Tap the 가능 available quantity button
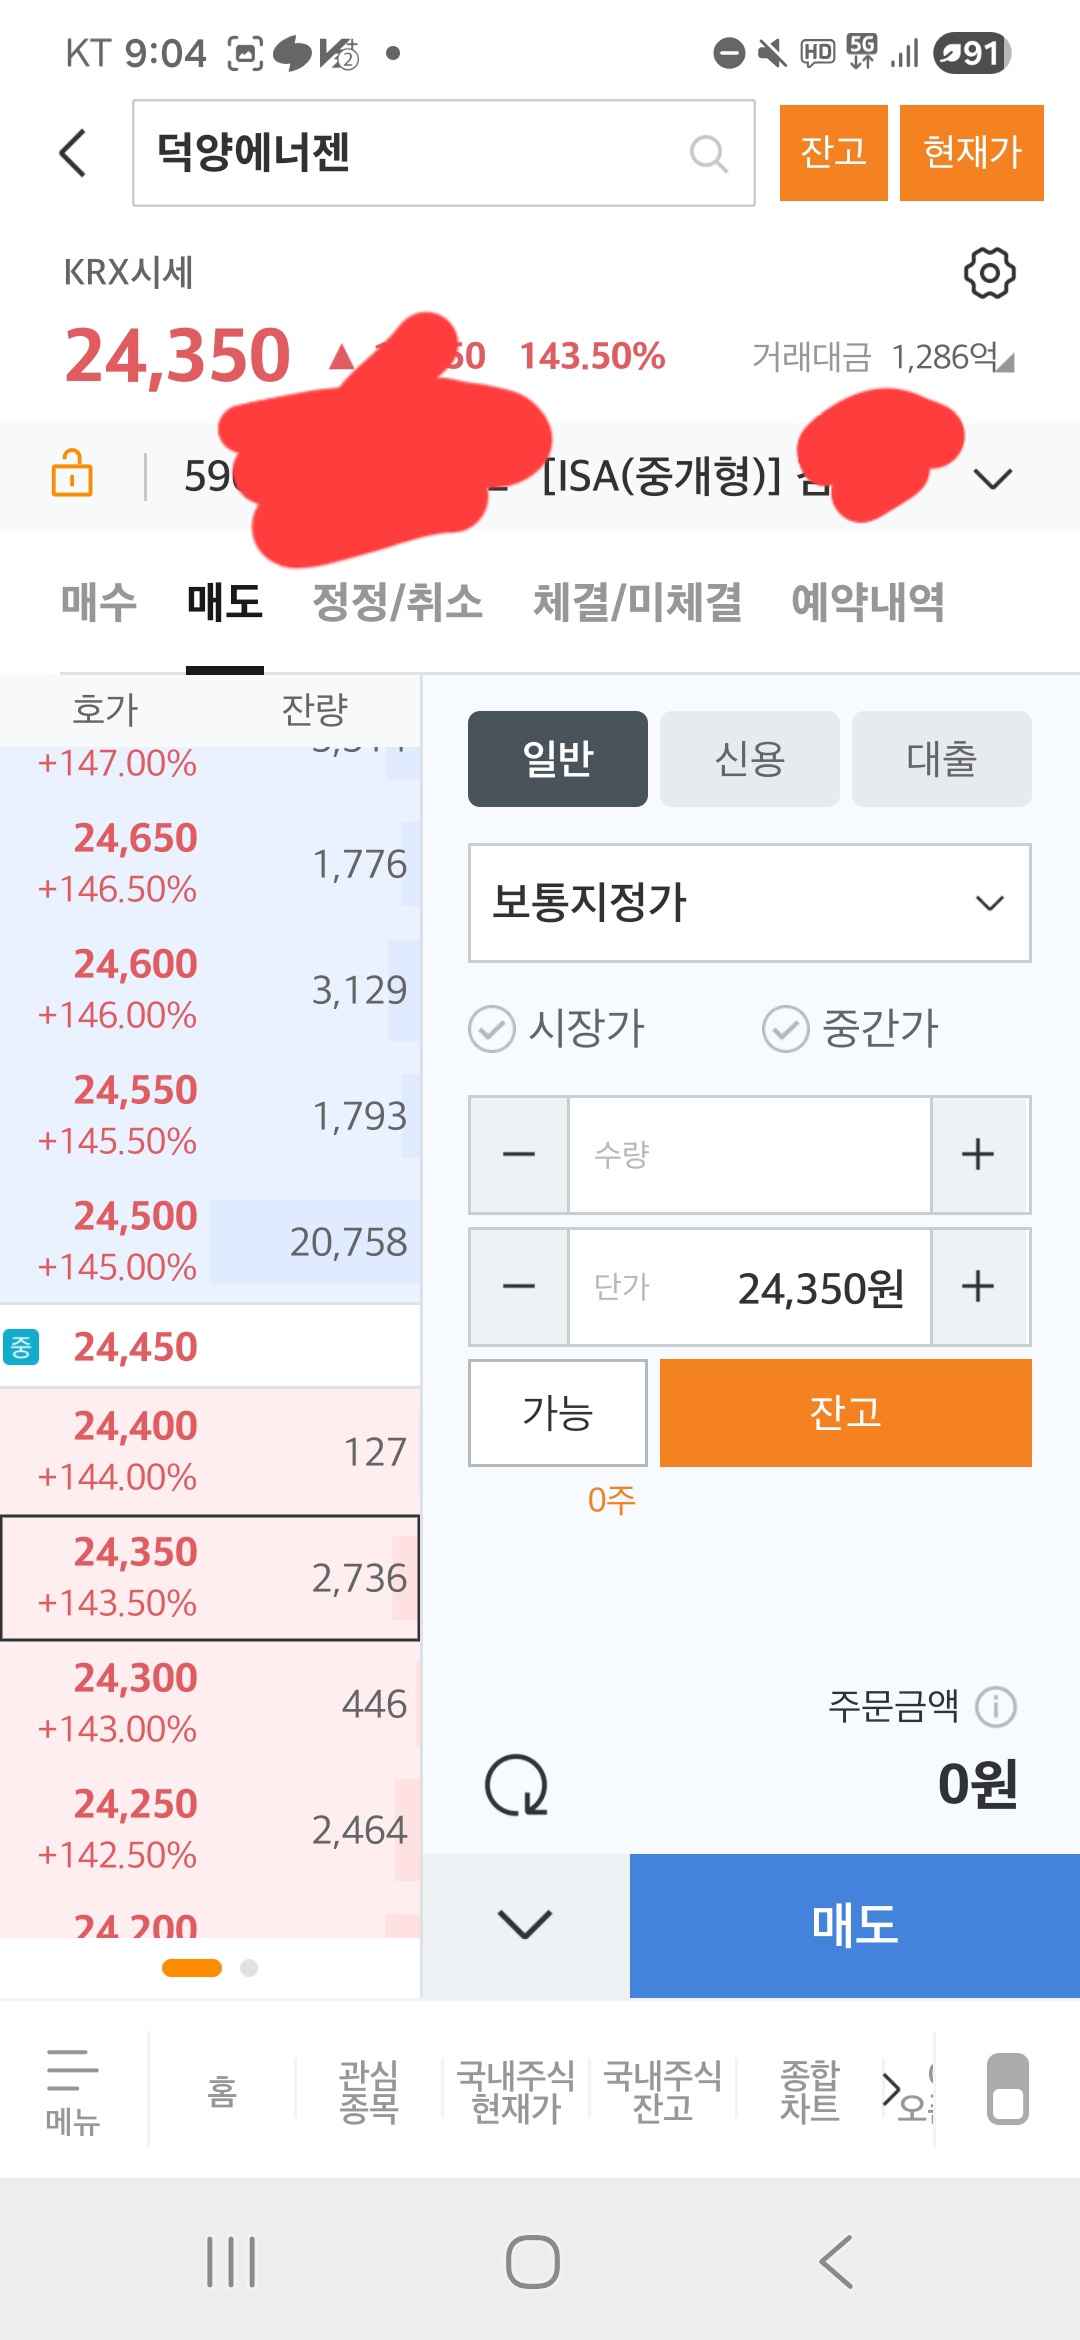Image resolution: width=1080 pixels, height=2340 pixels. point(557,1413)
